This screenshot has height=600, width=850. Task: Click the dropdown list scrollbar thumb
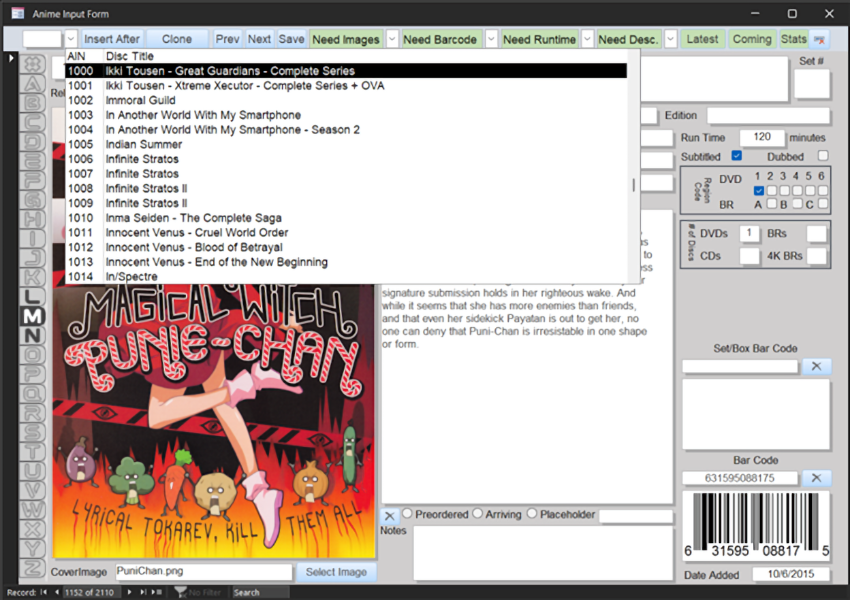tap(633, 185)
